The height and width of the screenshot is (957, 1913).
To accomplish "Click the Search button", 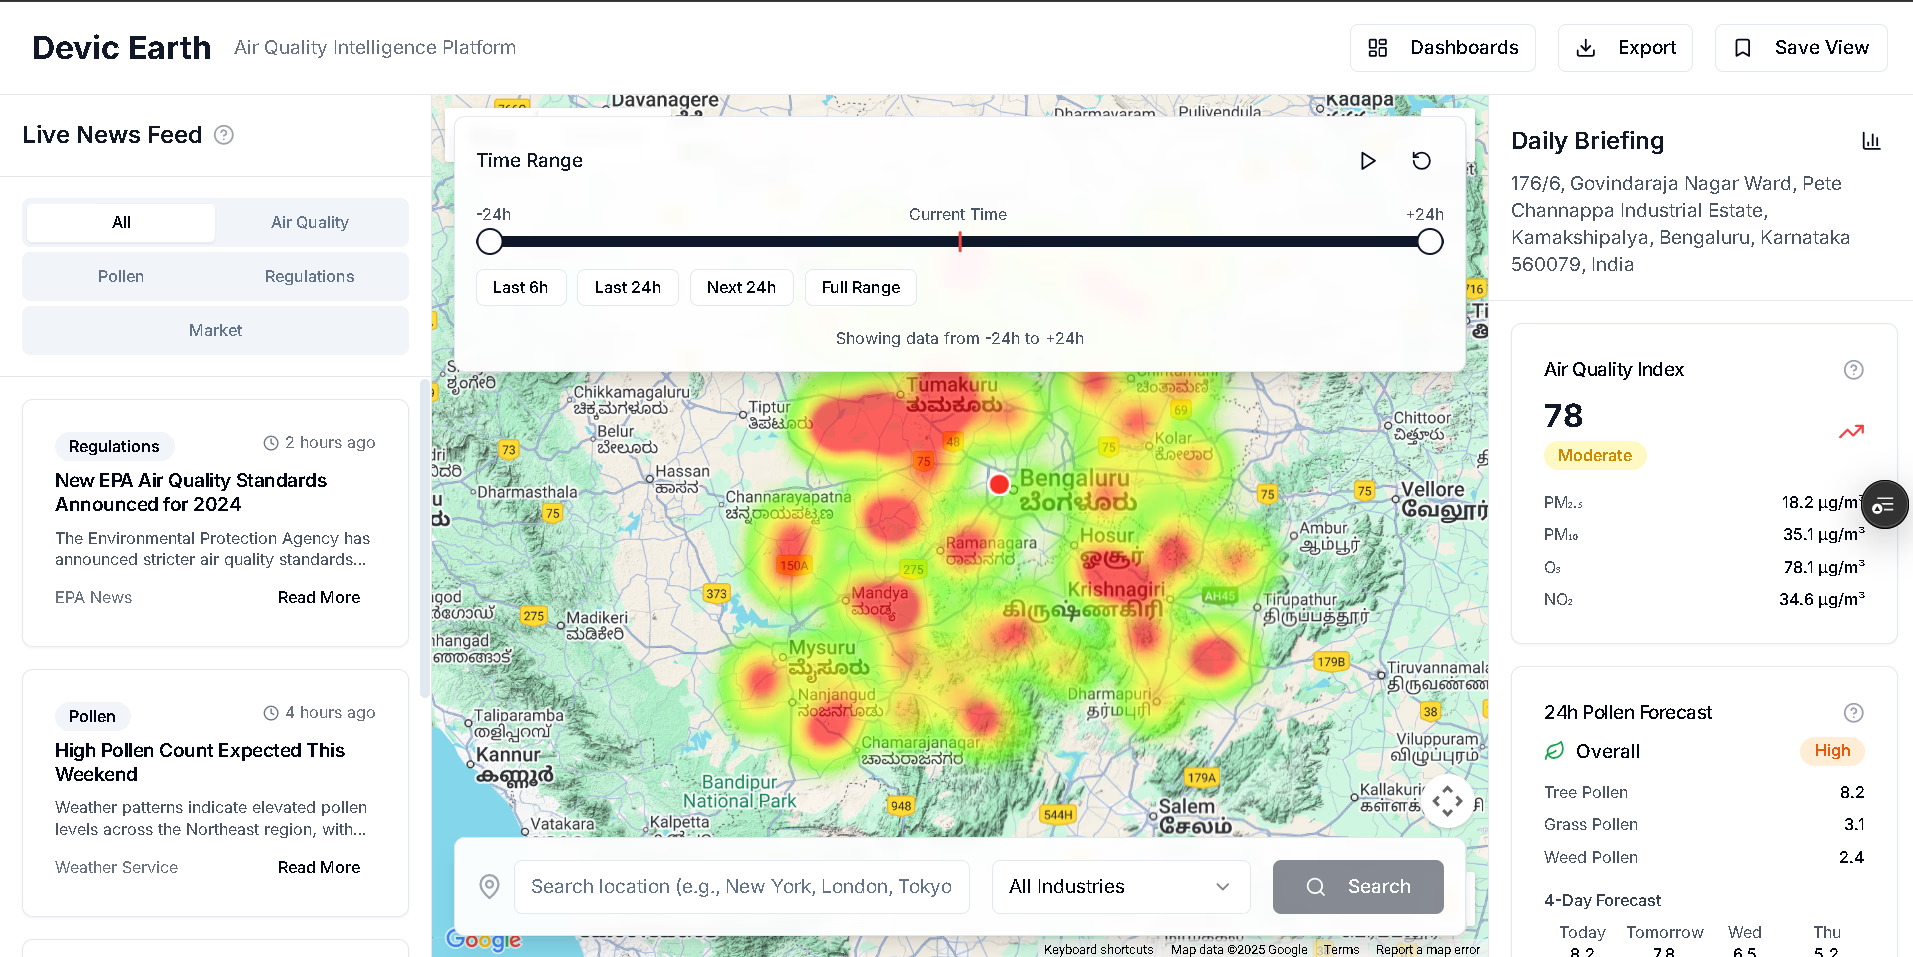I will pos(1358,887).
